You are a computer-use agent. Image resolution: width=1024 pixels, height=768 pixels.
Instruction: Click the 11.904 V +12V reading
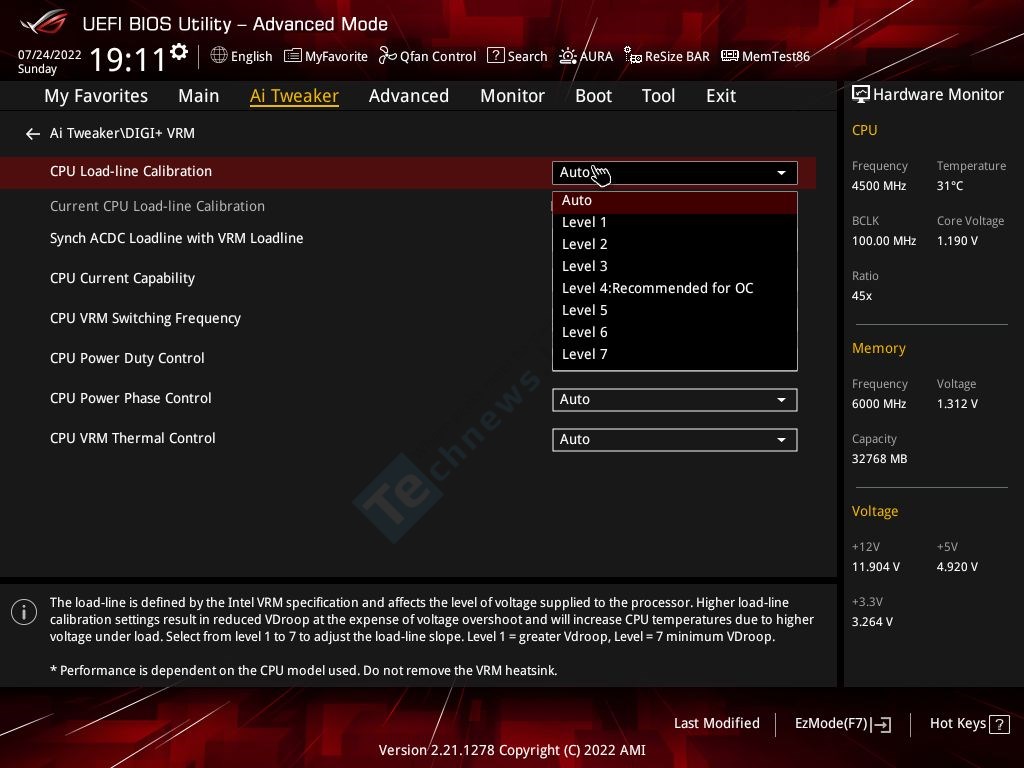[875, 567]
